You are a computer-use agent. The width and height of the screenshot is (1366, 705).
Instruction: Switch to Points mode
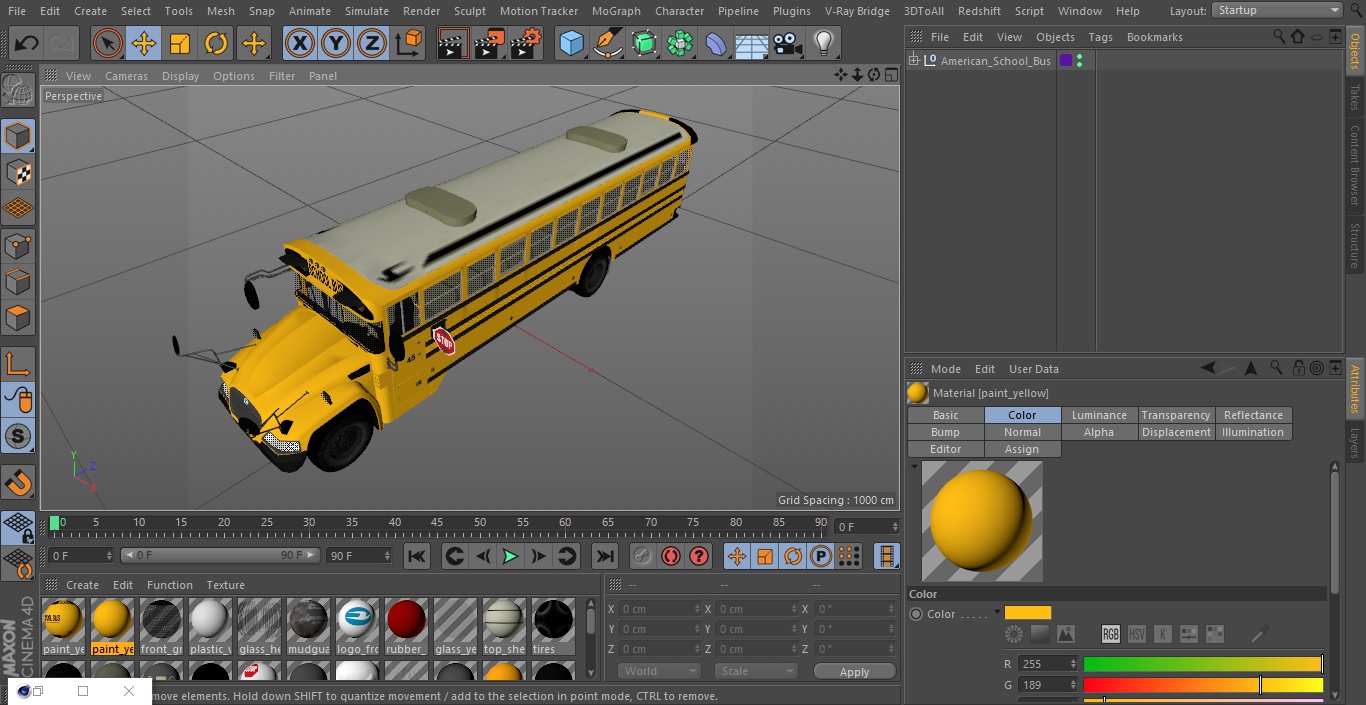tap(18, 245)
